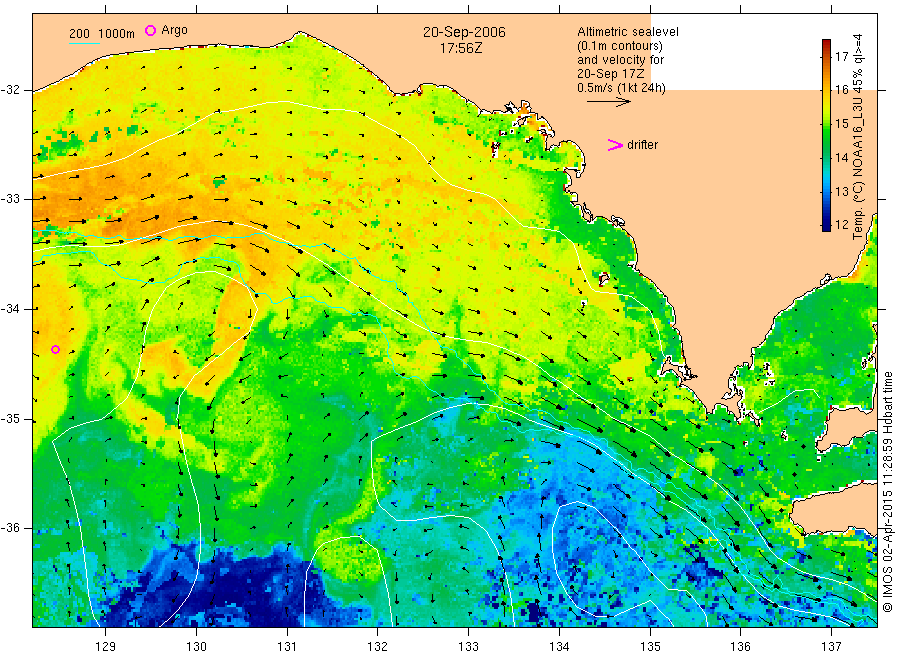
Task: Click the longitude label "134"
Action: pyautogui.click(x=559, y=647)
